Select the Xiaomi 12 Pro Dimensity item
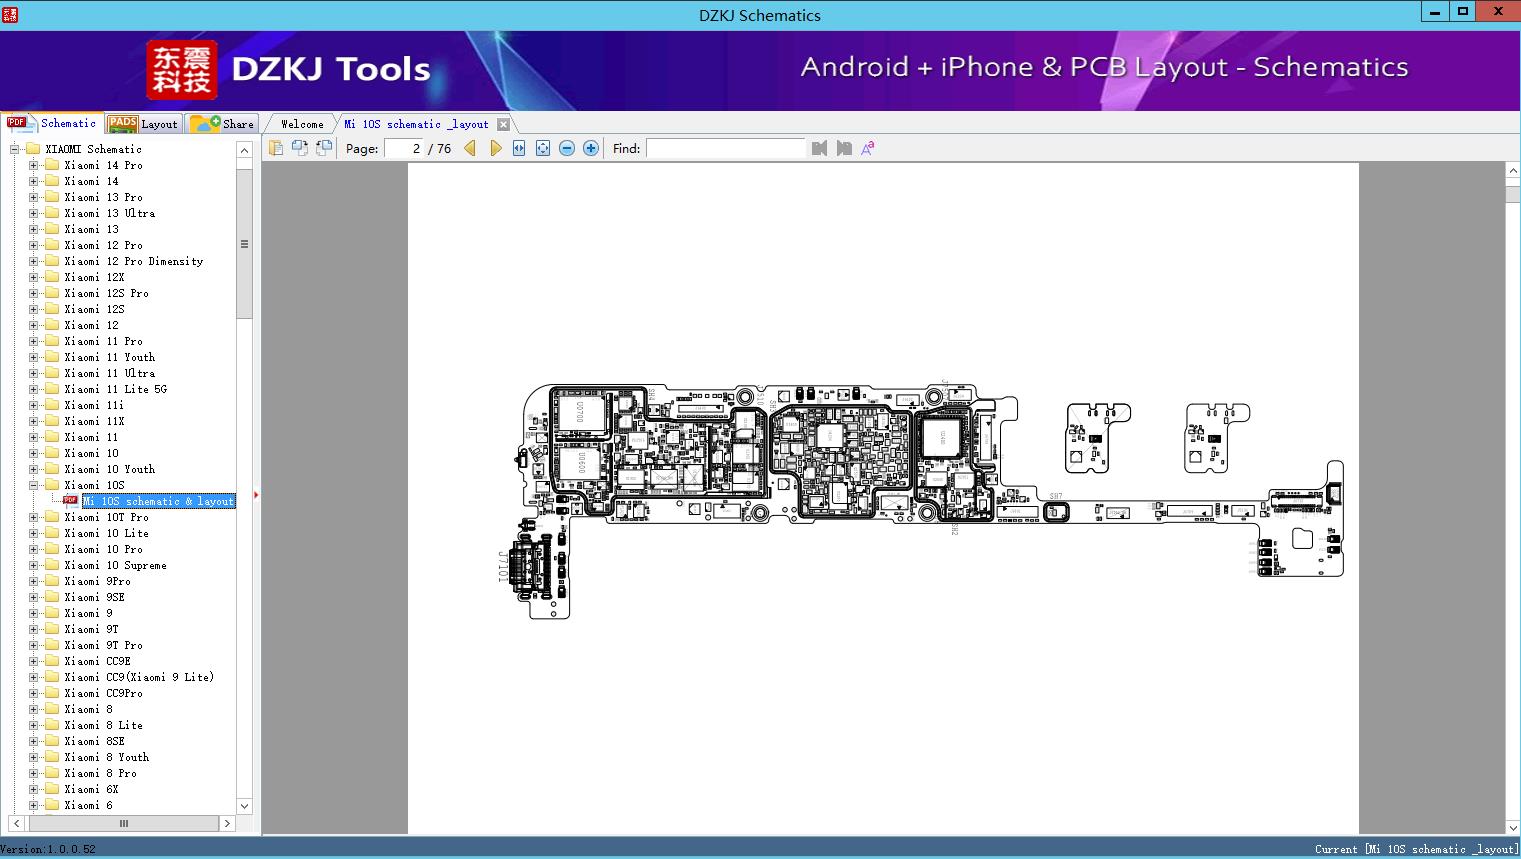 point(133,261)
